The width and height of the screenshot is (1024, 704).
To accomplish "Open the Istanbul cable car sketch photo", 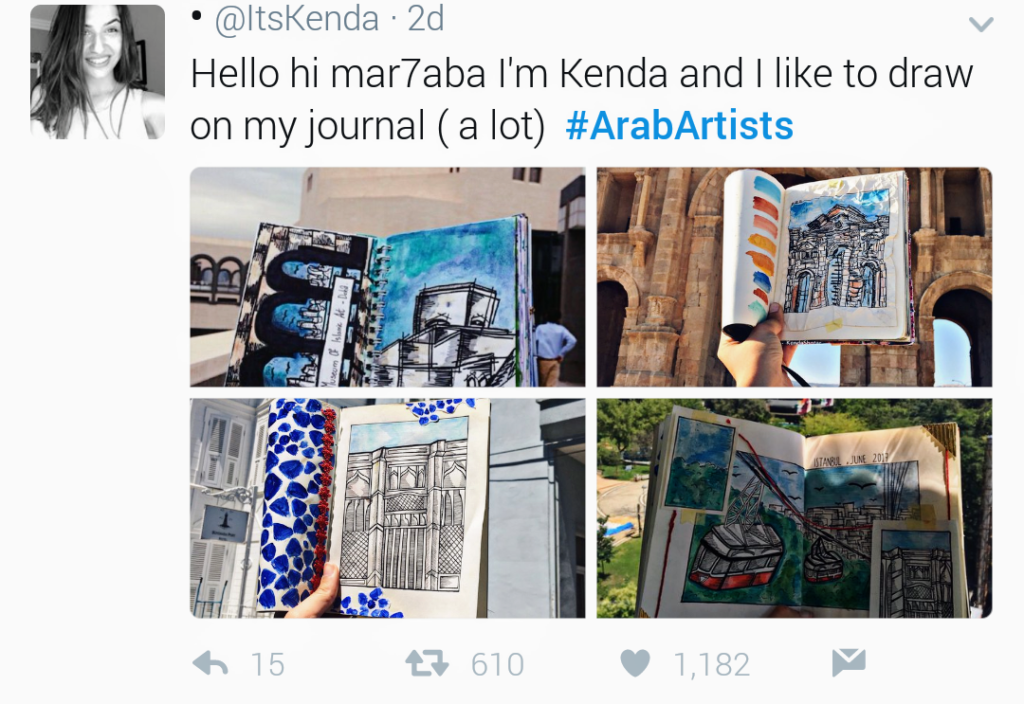I will [x=794, y=508].
